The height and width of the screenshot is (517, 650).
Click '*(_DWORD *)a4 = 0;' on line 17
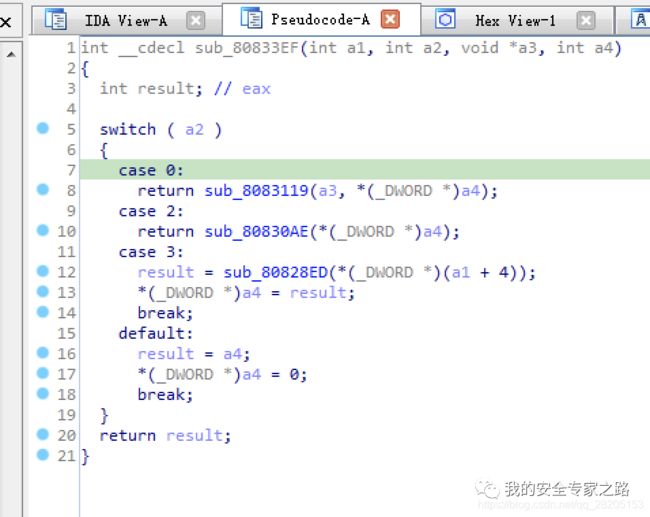point(222,375)
